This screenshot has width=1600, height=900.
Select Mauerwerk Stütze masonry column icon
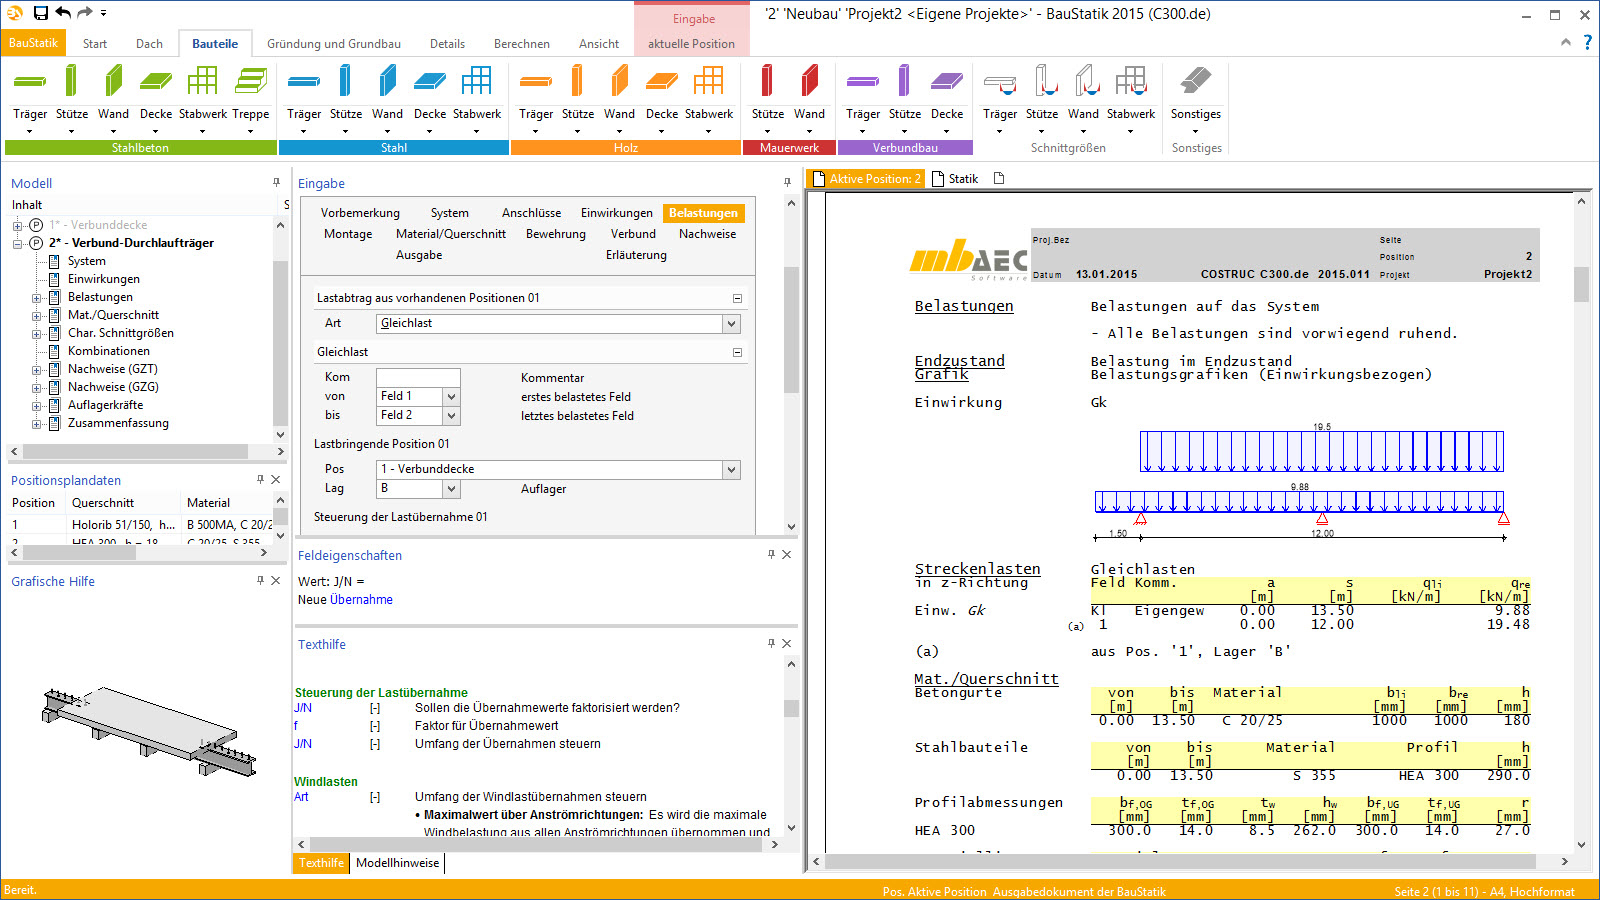pyautogui.click(x=767, y=82)
